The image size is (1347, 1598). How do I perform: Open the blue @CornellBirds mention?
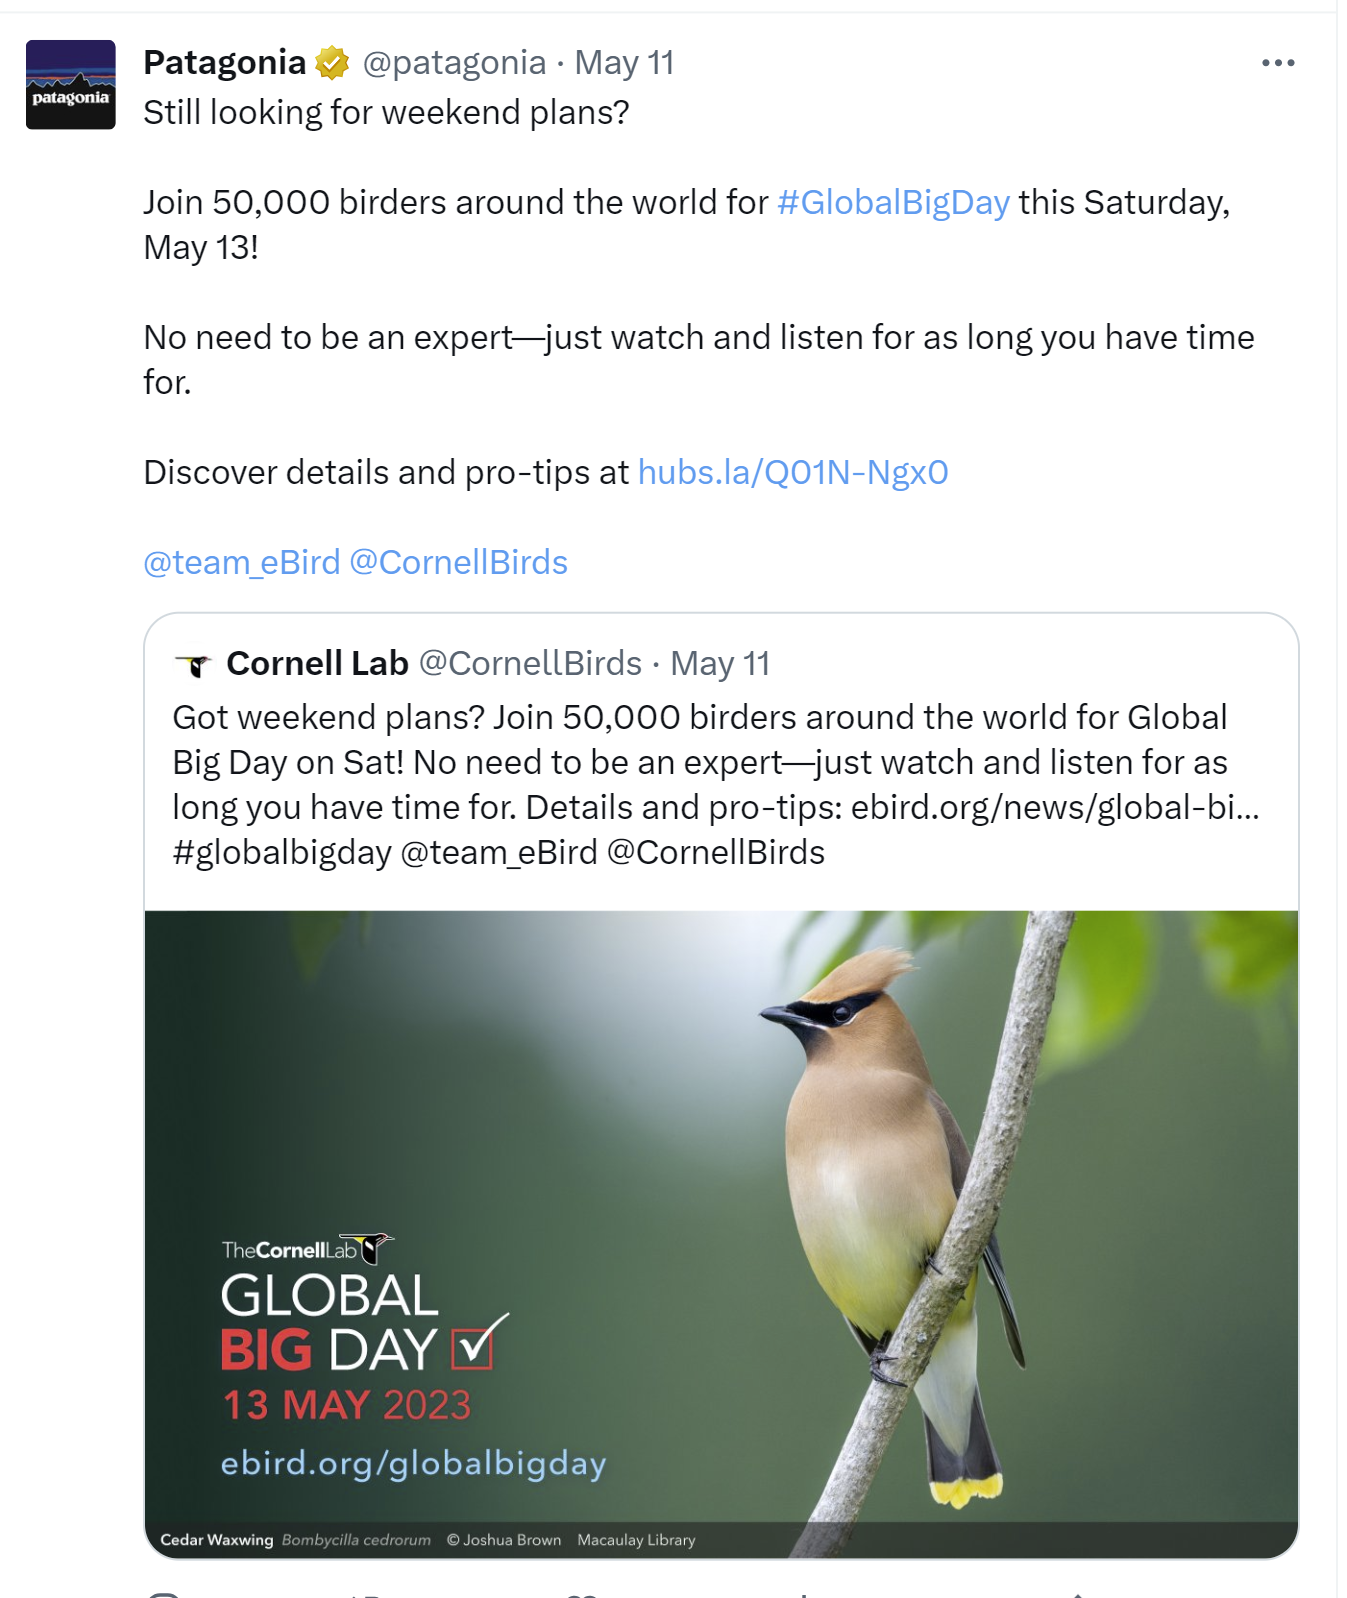point(458,562)
